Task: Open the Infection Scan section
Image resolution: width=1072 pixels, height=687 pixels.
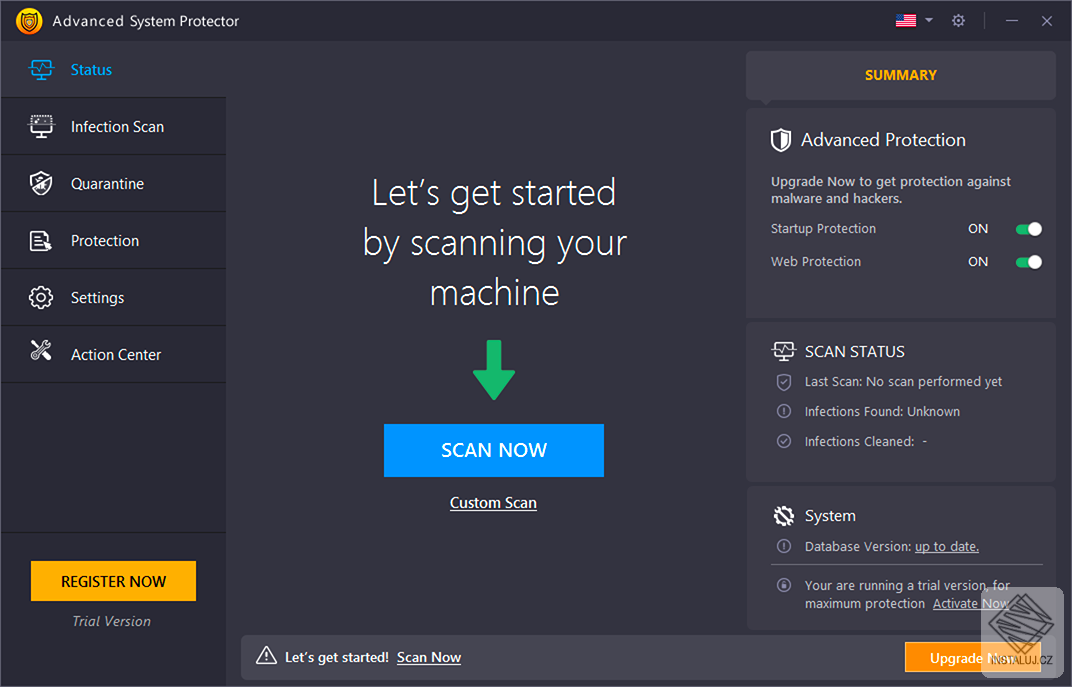Action: click(x=113, y=126)
